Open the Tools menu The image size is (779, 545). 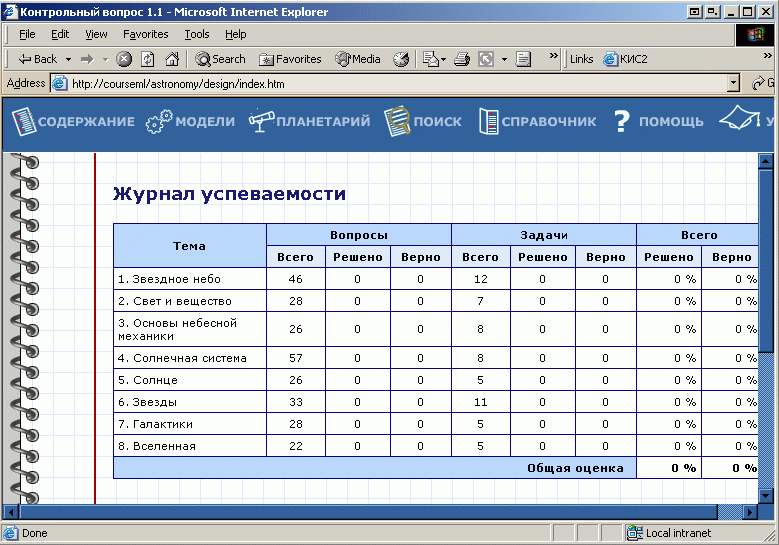click(197, 34)
